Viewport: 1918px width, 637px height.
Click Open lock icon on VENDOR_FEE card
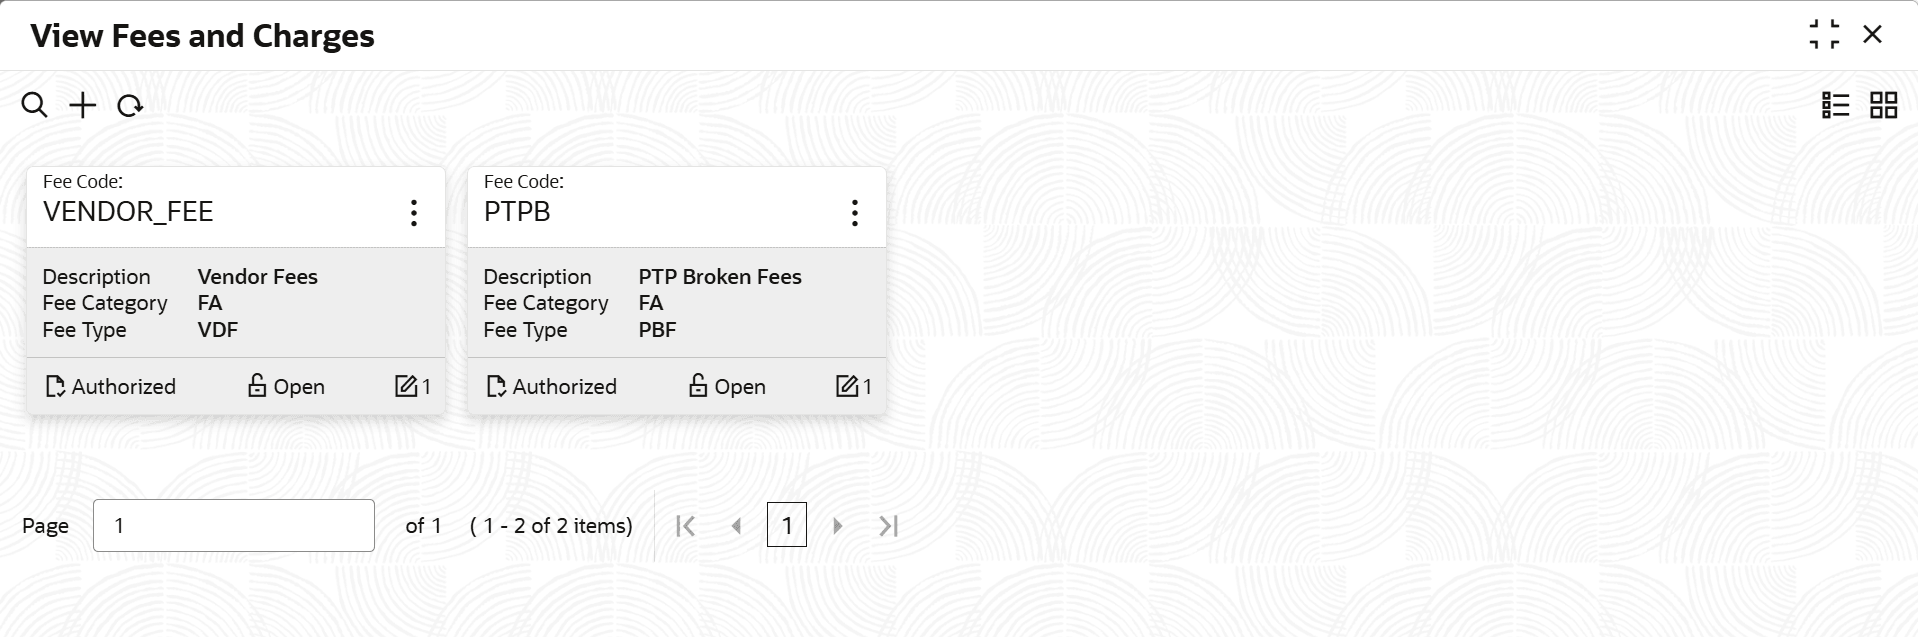[x=257, y=386]
